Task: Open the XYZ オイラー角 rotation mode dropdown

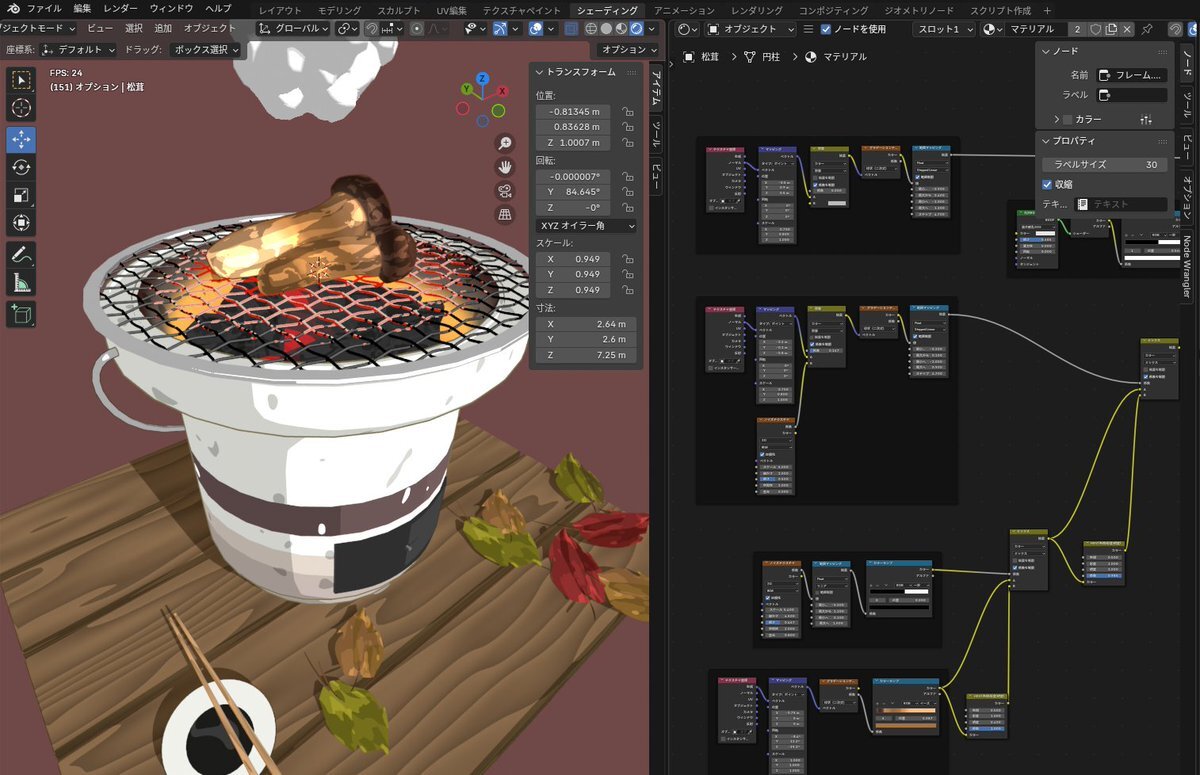Action: pyautogui.click(x=586, y=226)
